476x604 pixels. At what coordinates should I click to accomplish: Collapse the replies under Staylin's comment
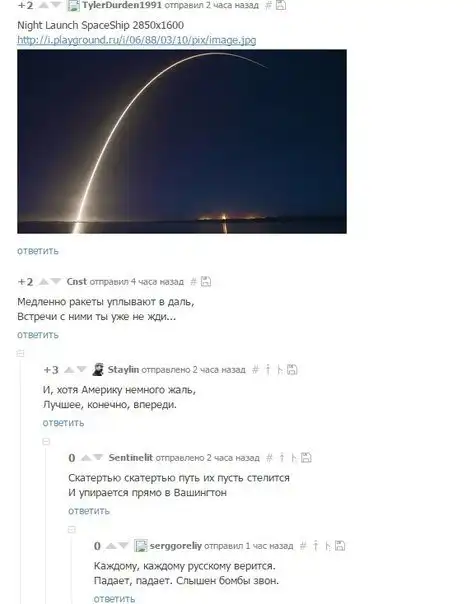[46, 441]
